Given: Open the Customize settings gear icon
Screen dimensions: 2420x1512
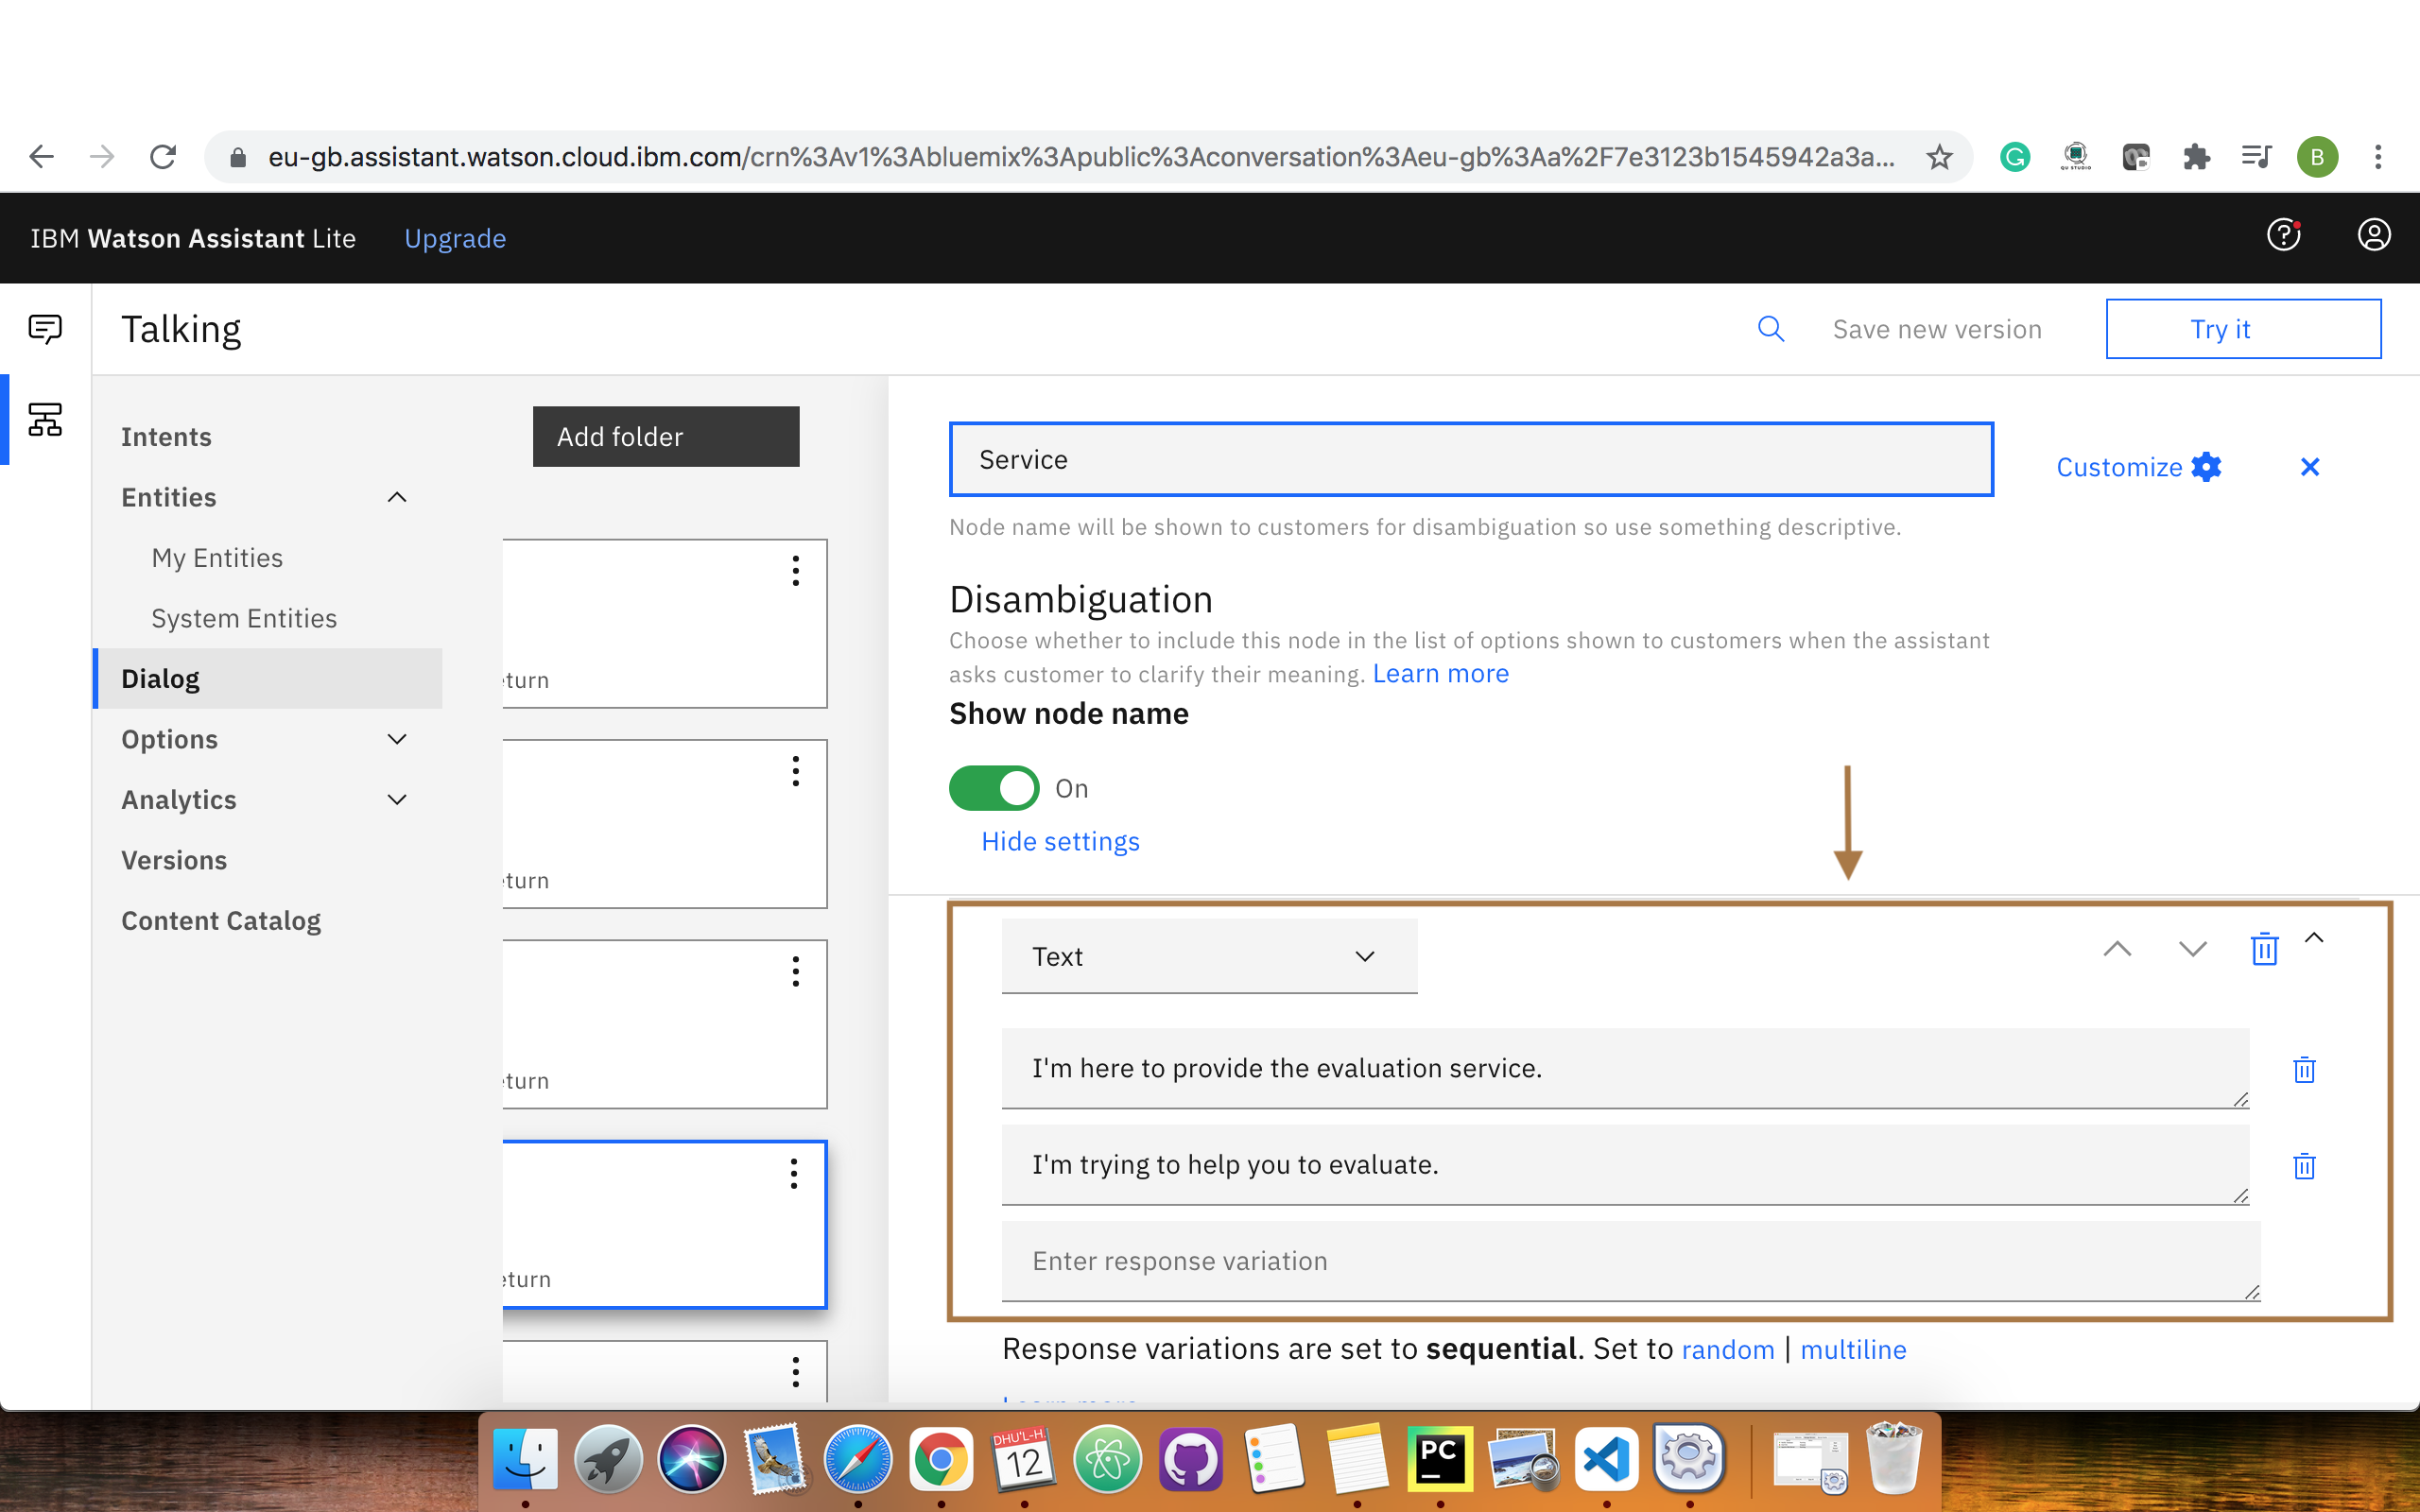Looking at the screenshot, I should (x=2206, y=466).
